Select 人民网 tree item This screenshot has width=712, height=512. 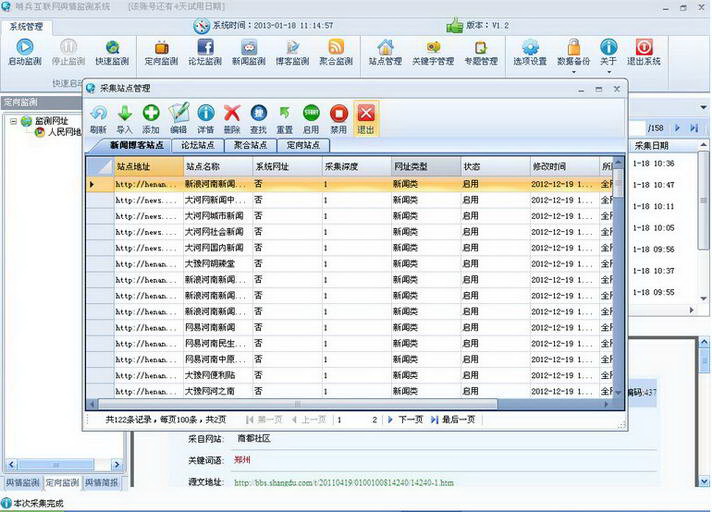pyautogui.click(x=58, y=132)
